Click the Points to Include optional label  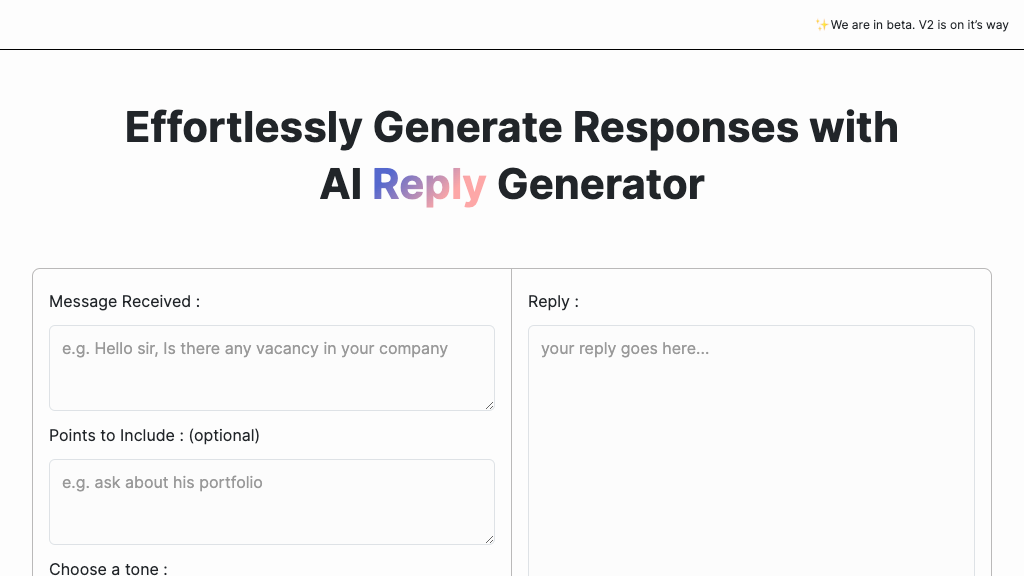pyautogui.click(x=154, y=435)
